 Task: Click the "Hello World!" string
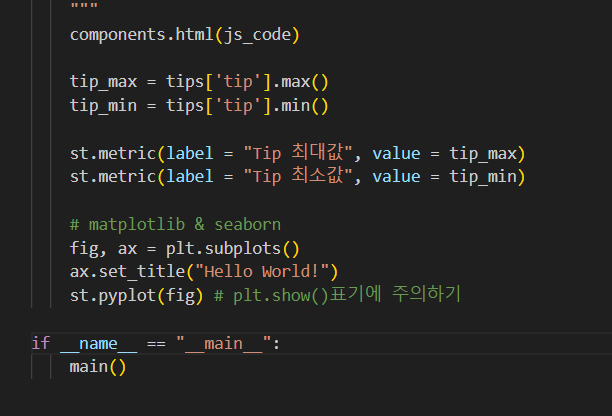click(262, 272)
